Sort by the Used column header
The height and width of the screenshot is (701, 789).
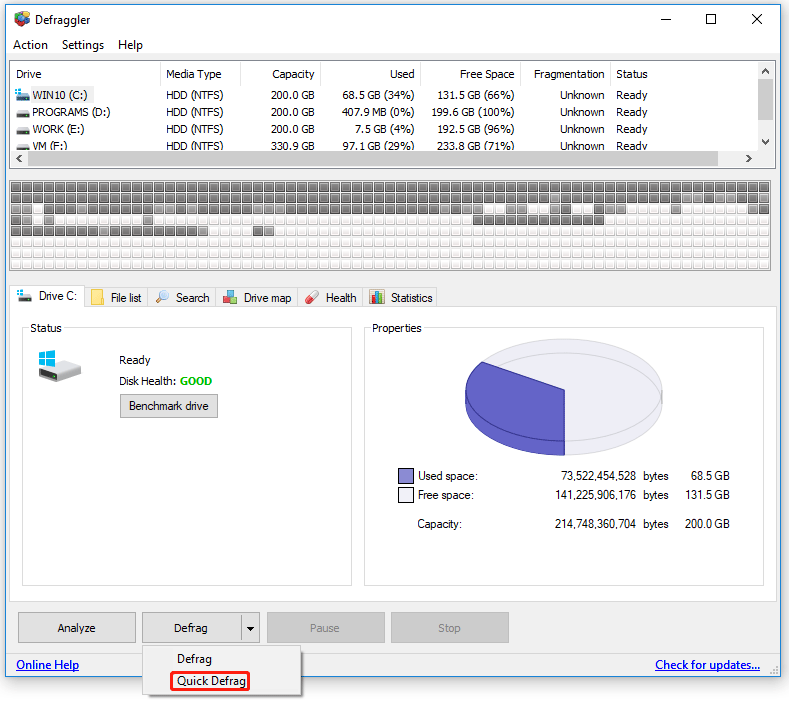tap(370, 74)
